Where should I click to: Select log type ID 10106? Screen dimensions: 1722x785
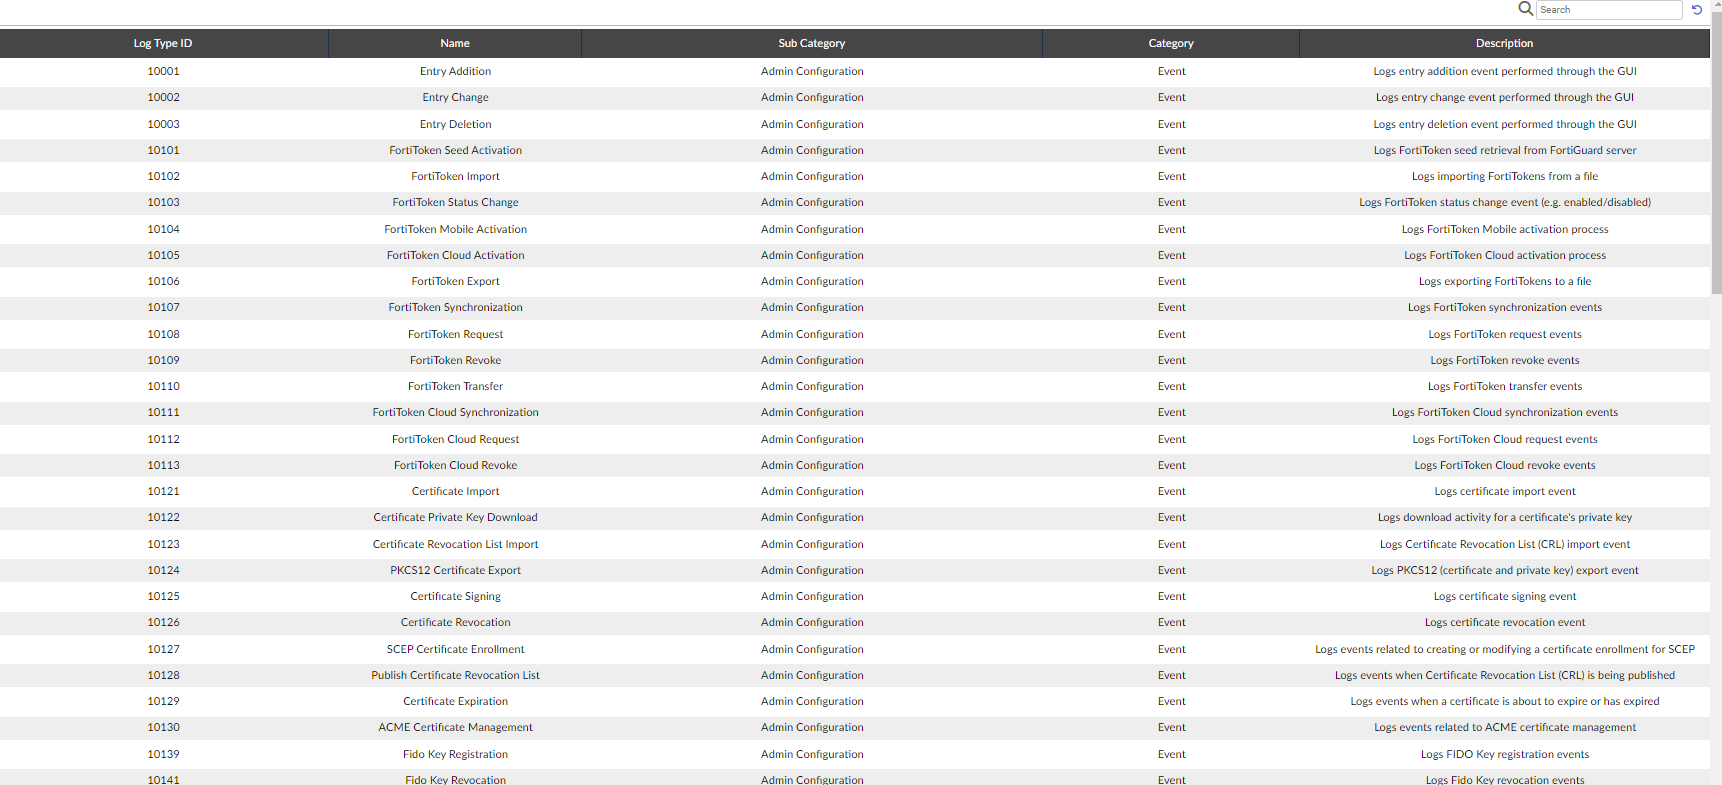pos(163,281)
